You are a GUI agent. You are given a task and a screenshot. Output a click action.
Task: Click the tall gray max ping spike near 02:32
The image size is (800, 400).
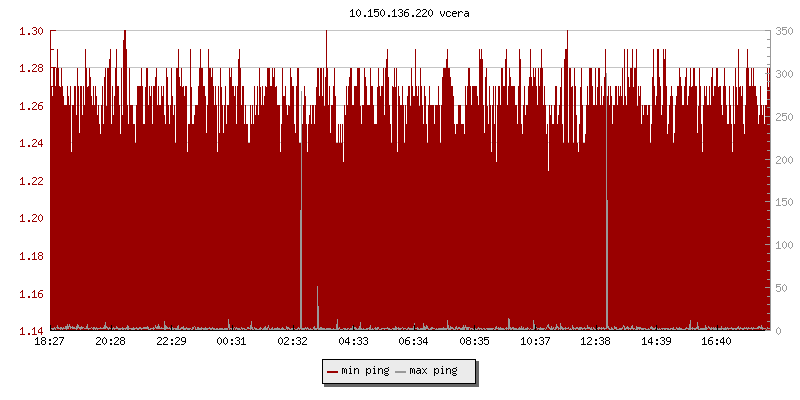301,265
